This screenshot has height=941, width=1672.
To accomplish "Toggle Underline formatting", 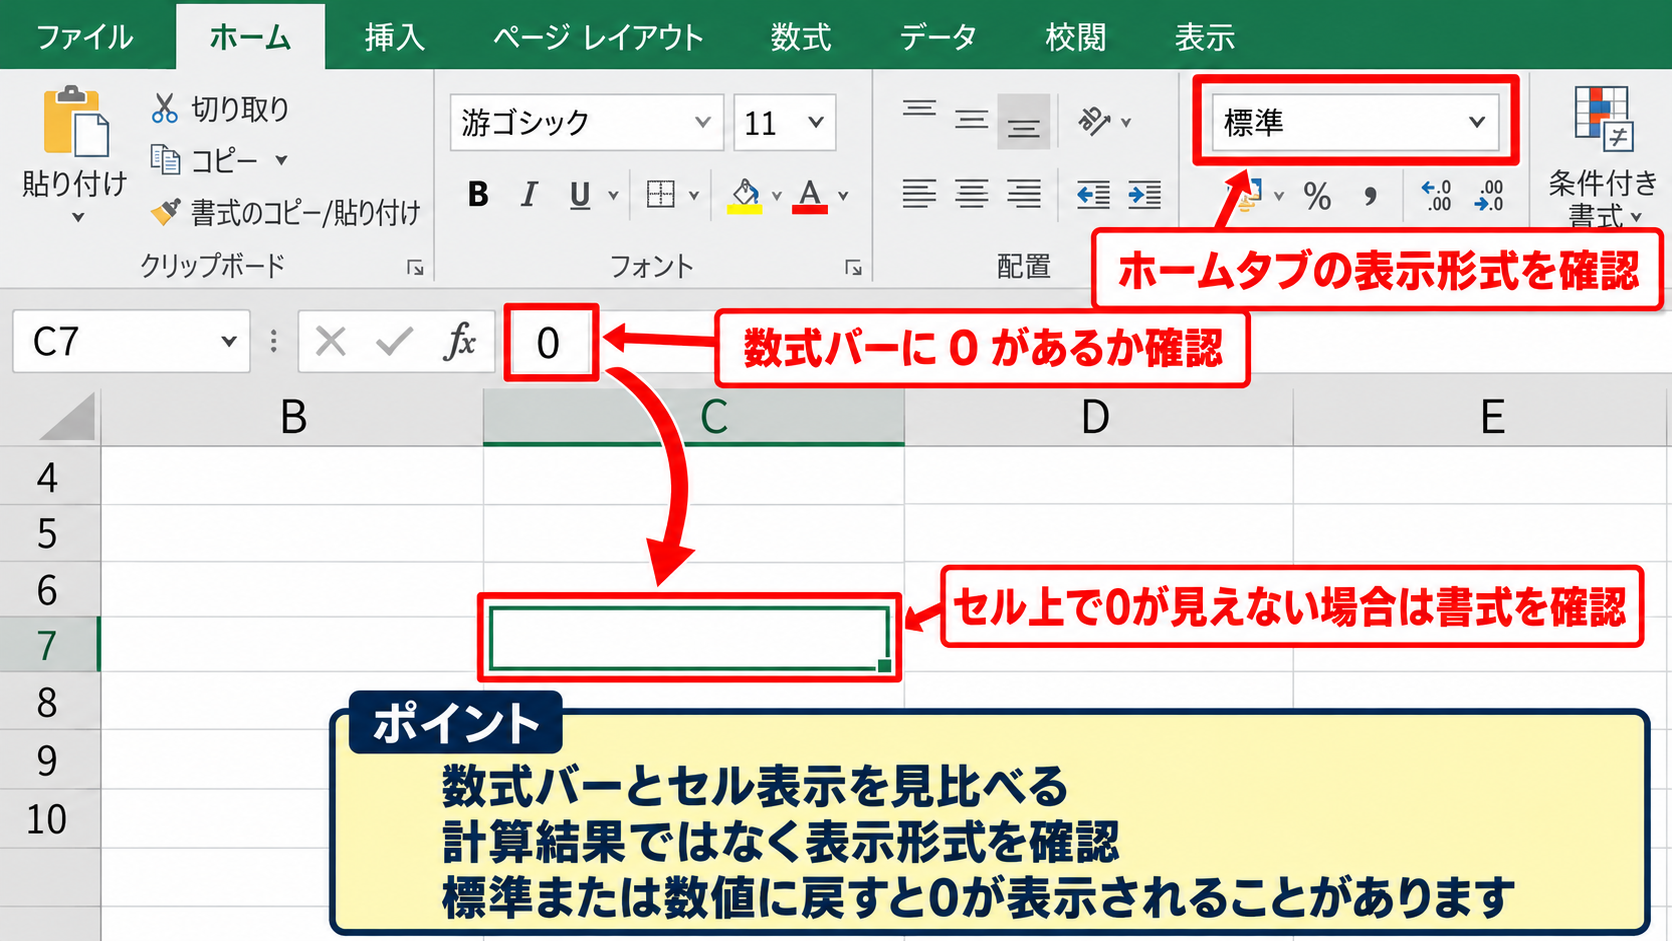I will [x=580, y=194].
